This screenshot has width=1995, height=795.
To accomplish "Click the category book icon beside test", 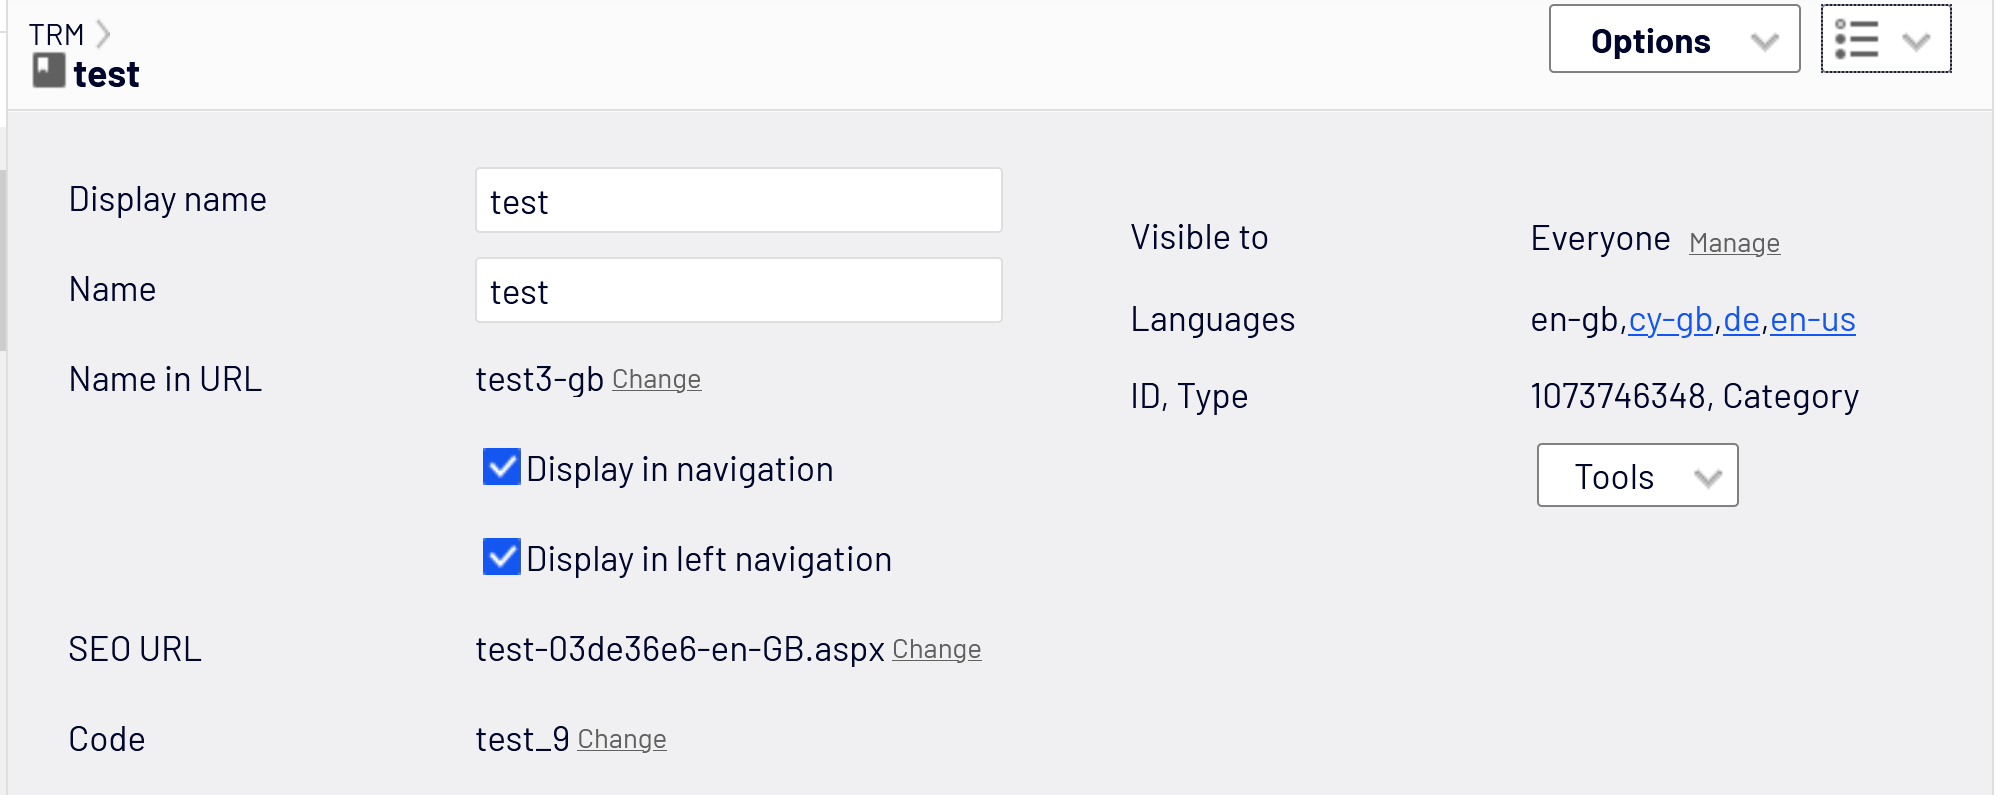I will click(48, 72).
